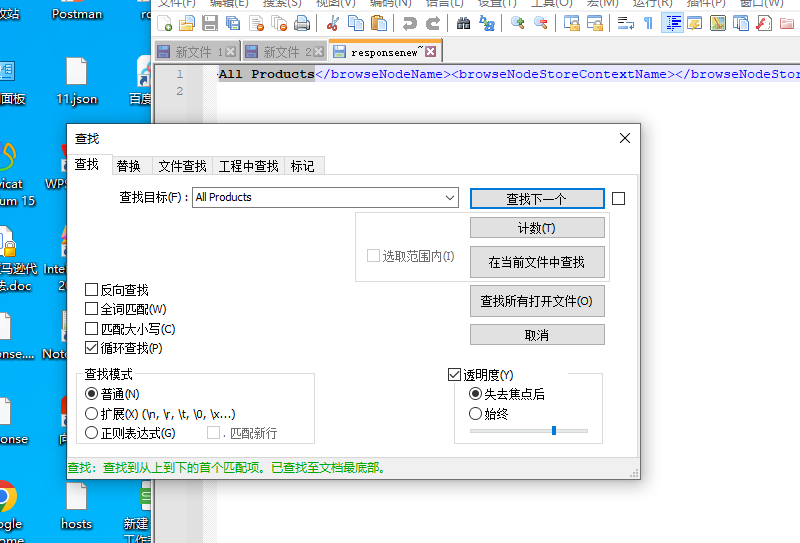Image resolution: width=800 pixels, height=543 pixels.
Task: Toggle the indent guide toolbar icon
Action: click(x=672, y=23)
